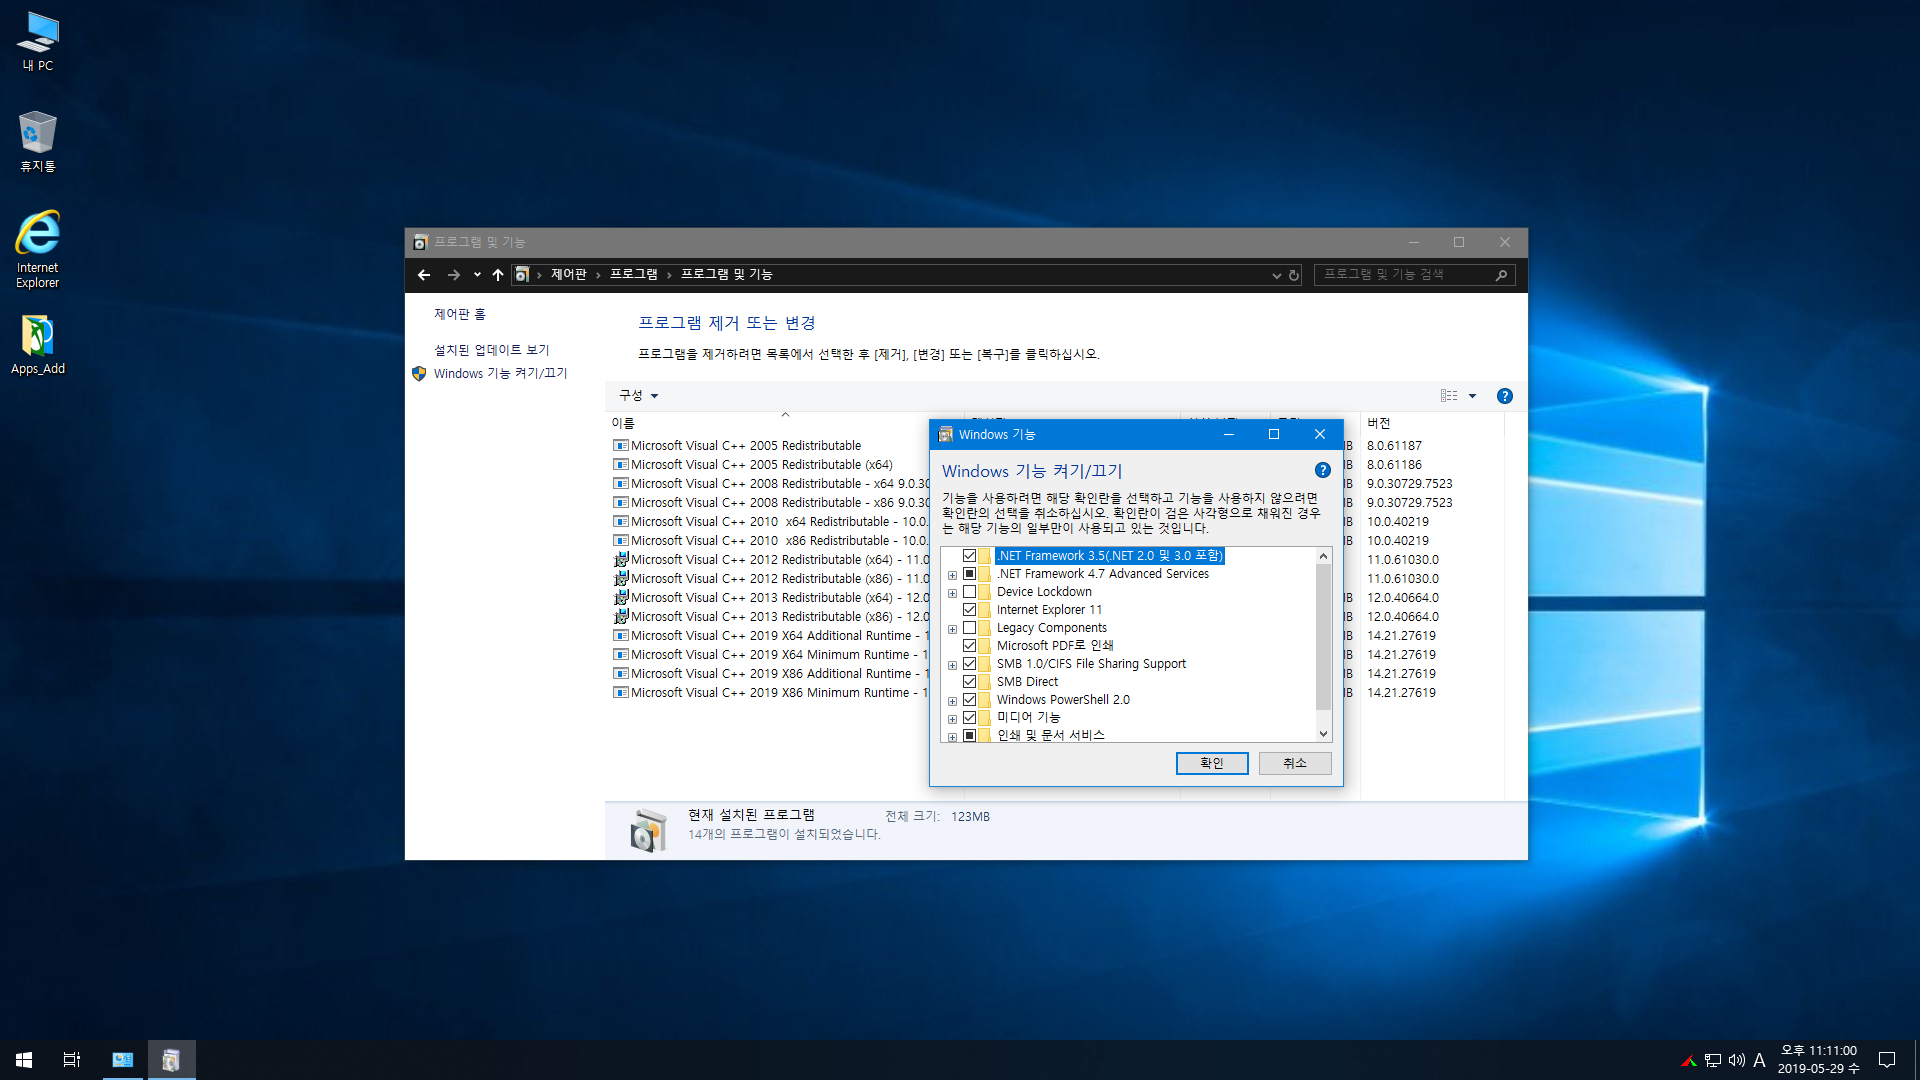Open 설치된 업데이트 보기 link

(x=491, y=350)
